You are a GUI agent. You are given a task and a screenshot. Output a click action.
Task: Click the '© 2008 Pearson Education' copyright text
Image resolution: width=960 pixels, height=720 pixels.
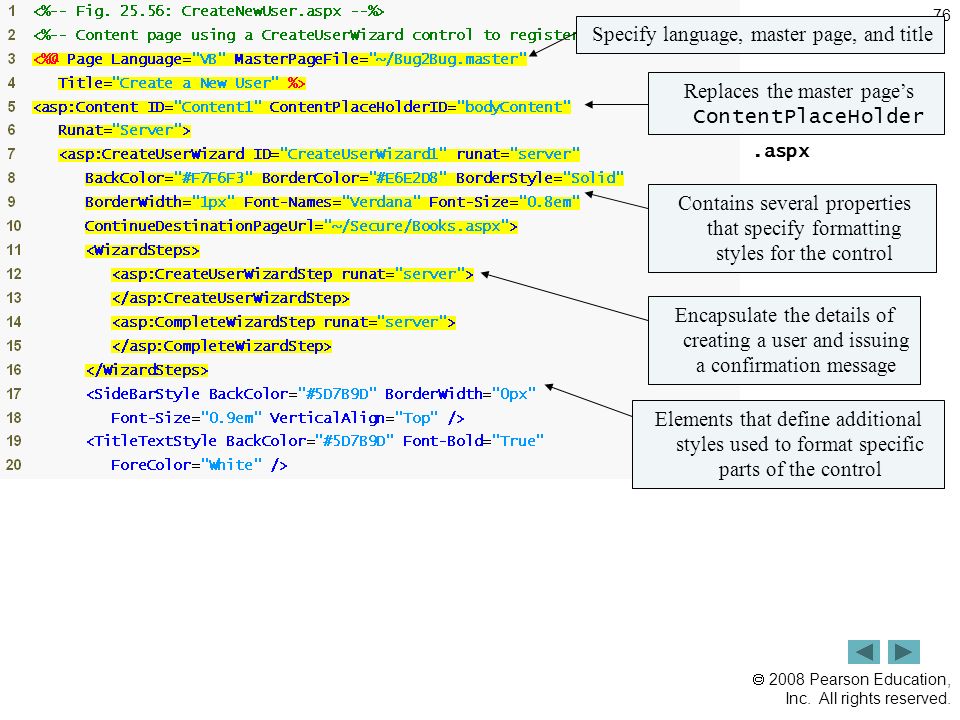[851, 689]
